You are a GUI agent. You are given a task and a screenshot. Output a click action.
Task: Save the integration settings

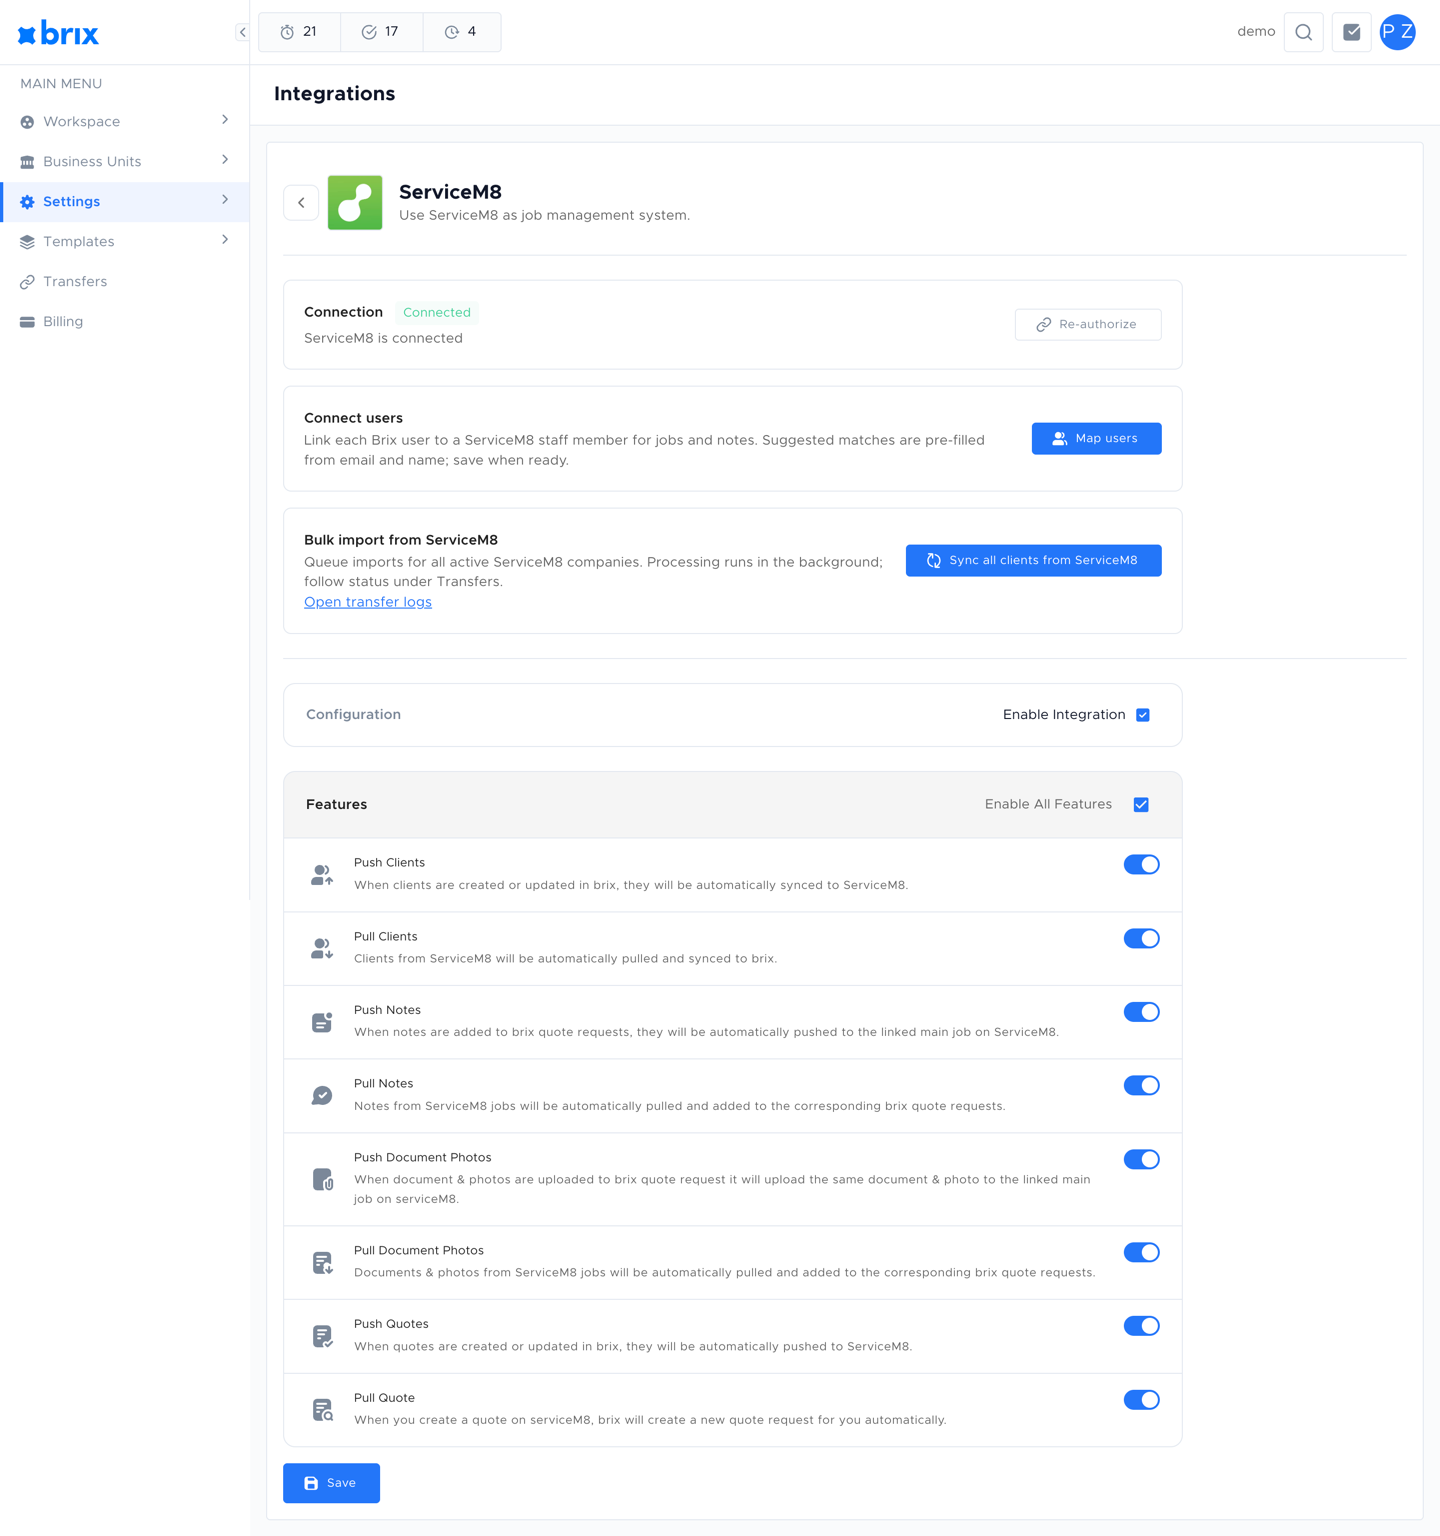click(331, 1483)
